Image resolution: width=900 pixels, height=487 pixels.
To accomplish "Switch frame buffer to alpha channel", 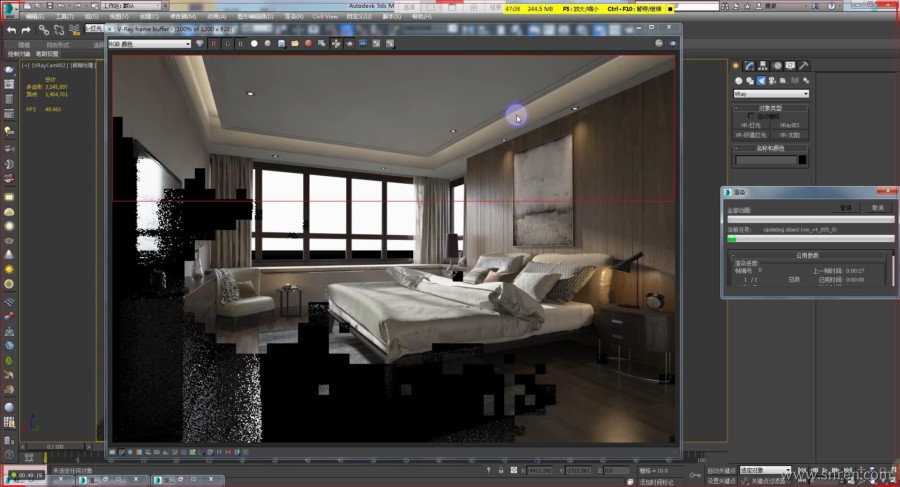I will pyautogui.click(x=254, y=44).
